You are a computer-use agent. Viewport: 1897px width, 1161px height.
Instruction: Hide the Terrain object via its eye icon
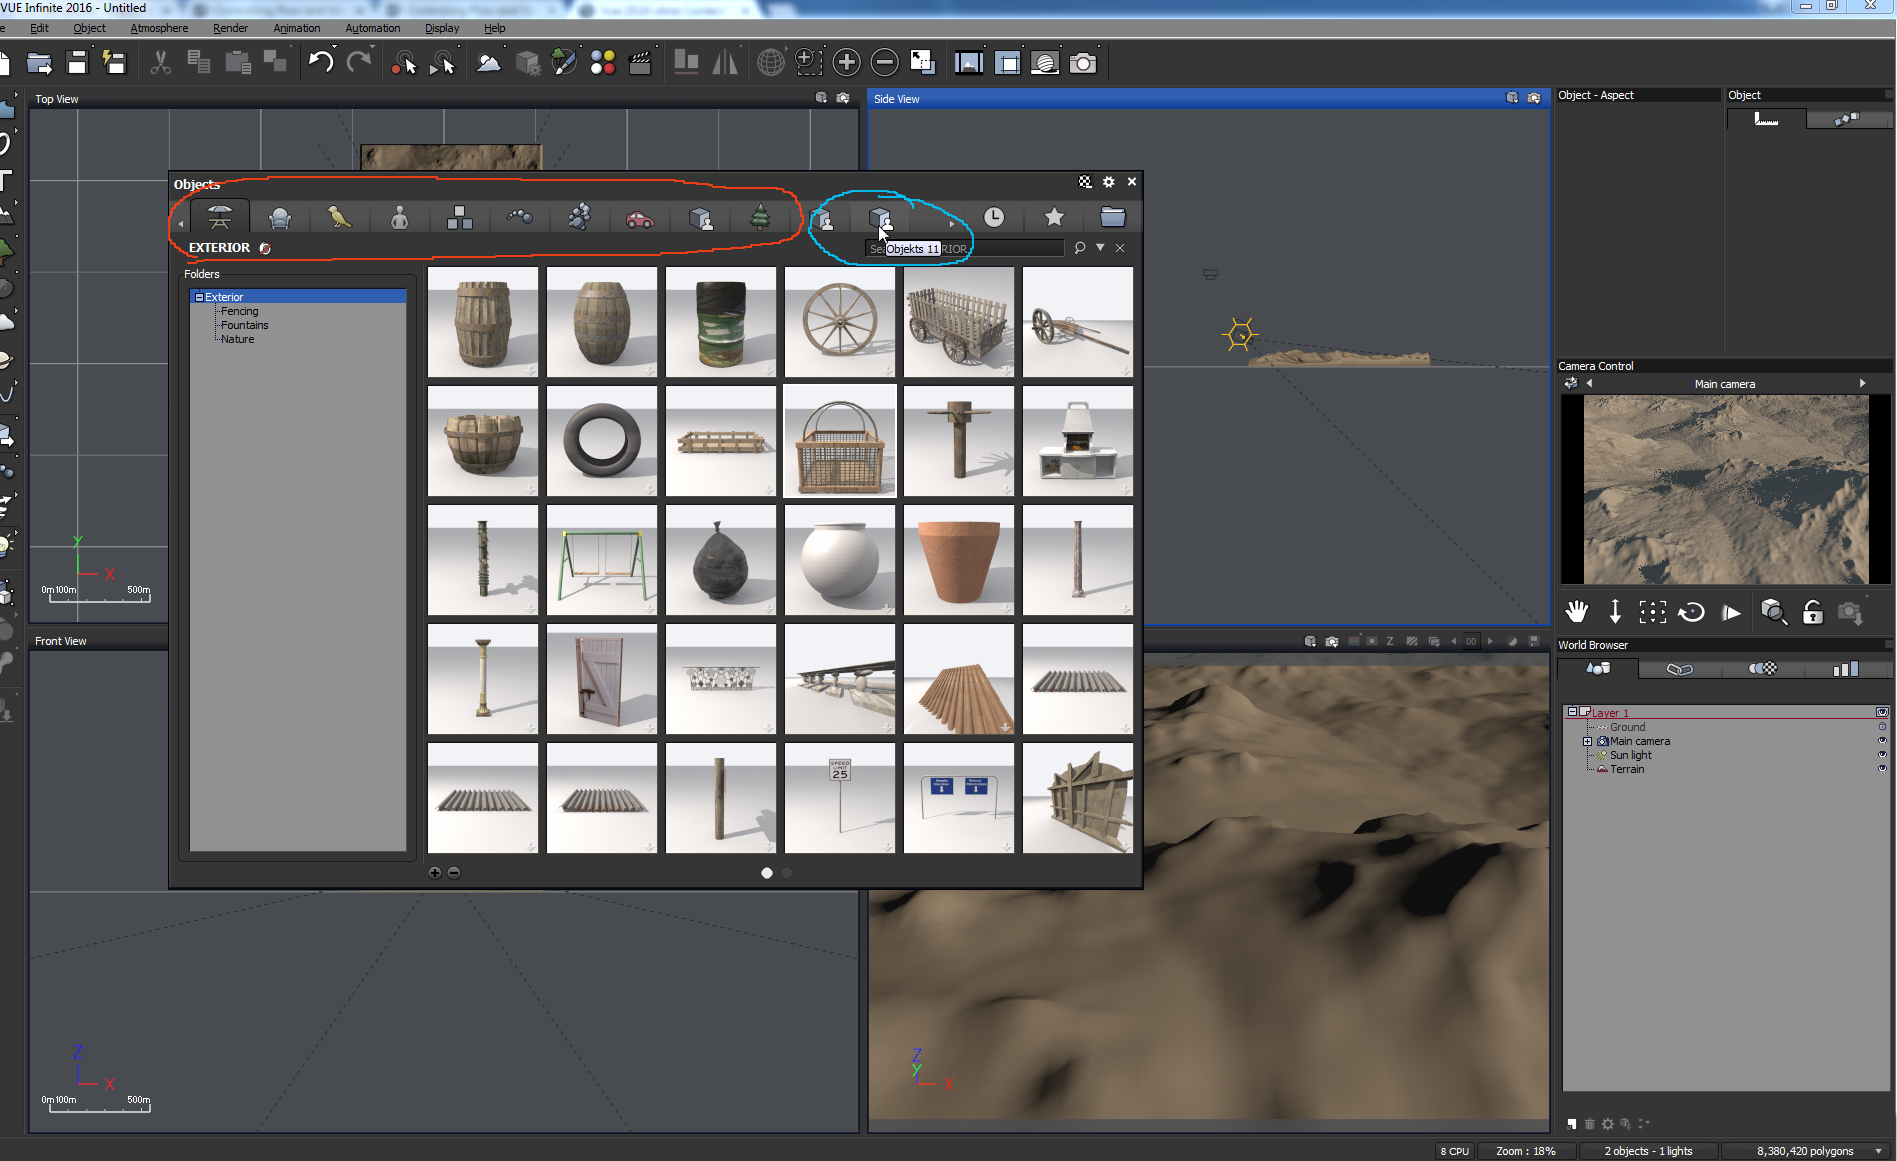(1882, 769)
